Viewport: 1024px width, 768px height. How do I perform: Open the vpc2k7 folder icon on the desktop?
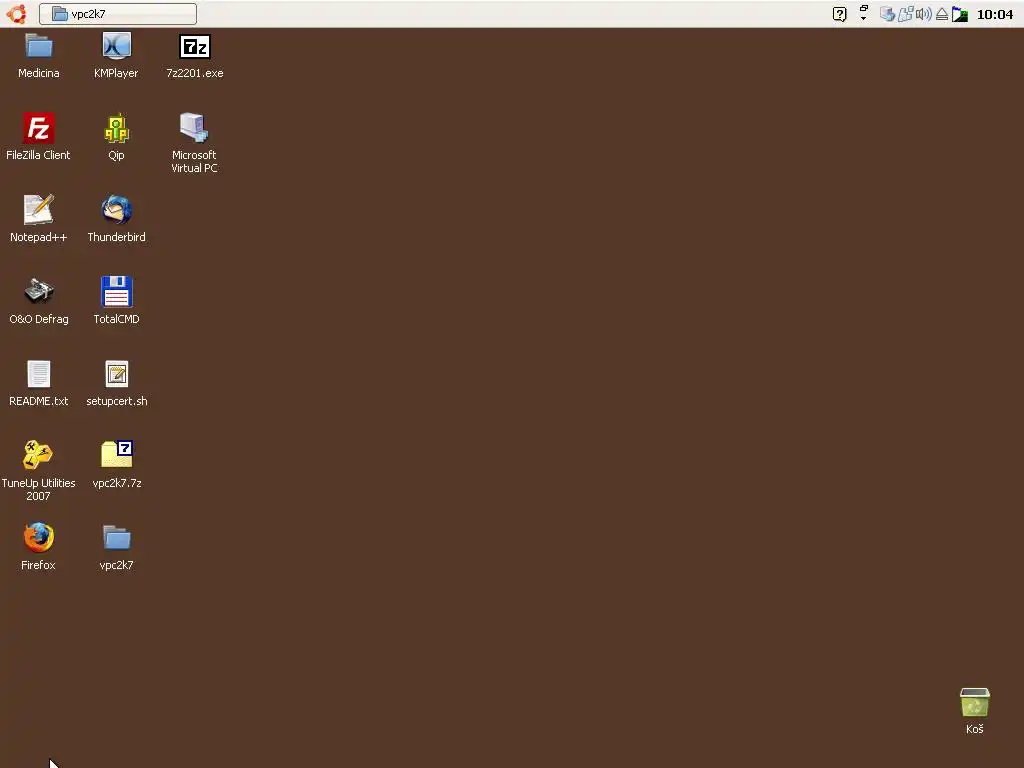pos(116,537)
